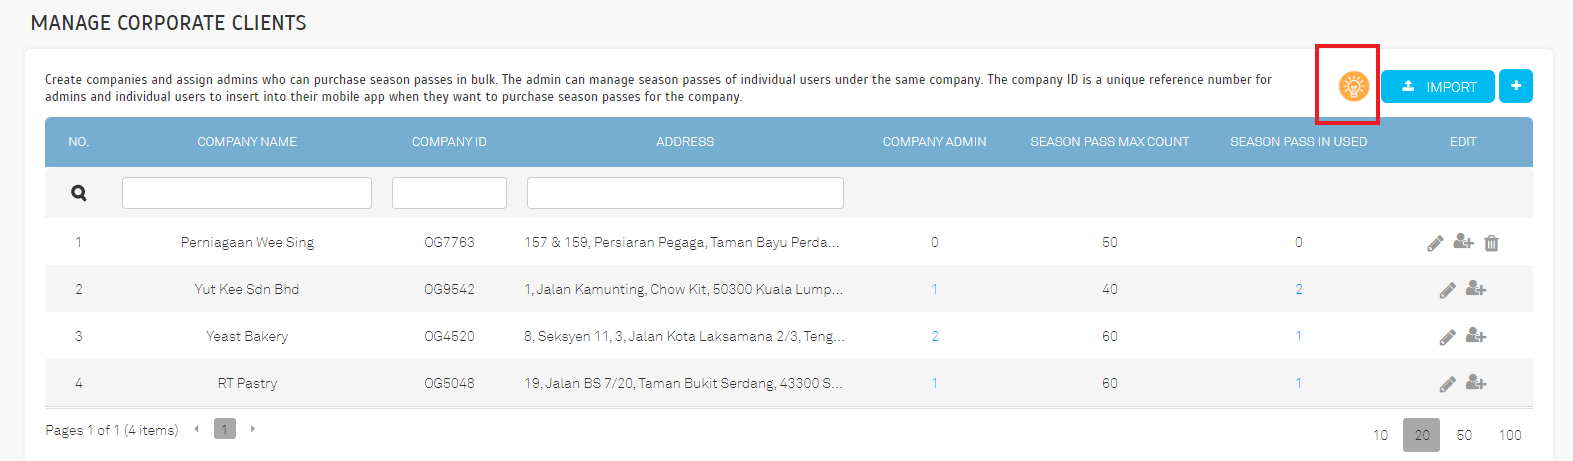Open Yeast Bakery company admin count link
The width and height of the screenshot is (1573, 461).
point(935,337)
